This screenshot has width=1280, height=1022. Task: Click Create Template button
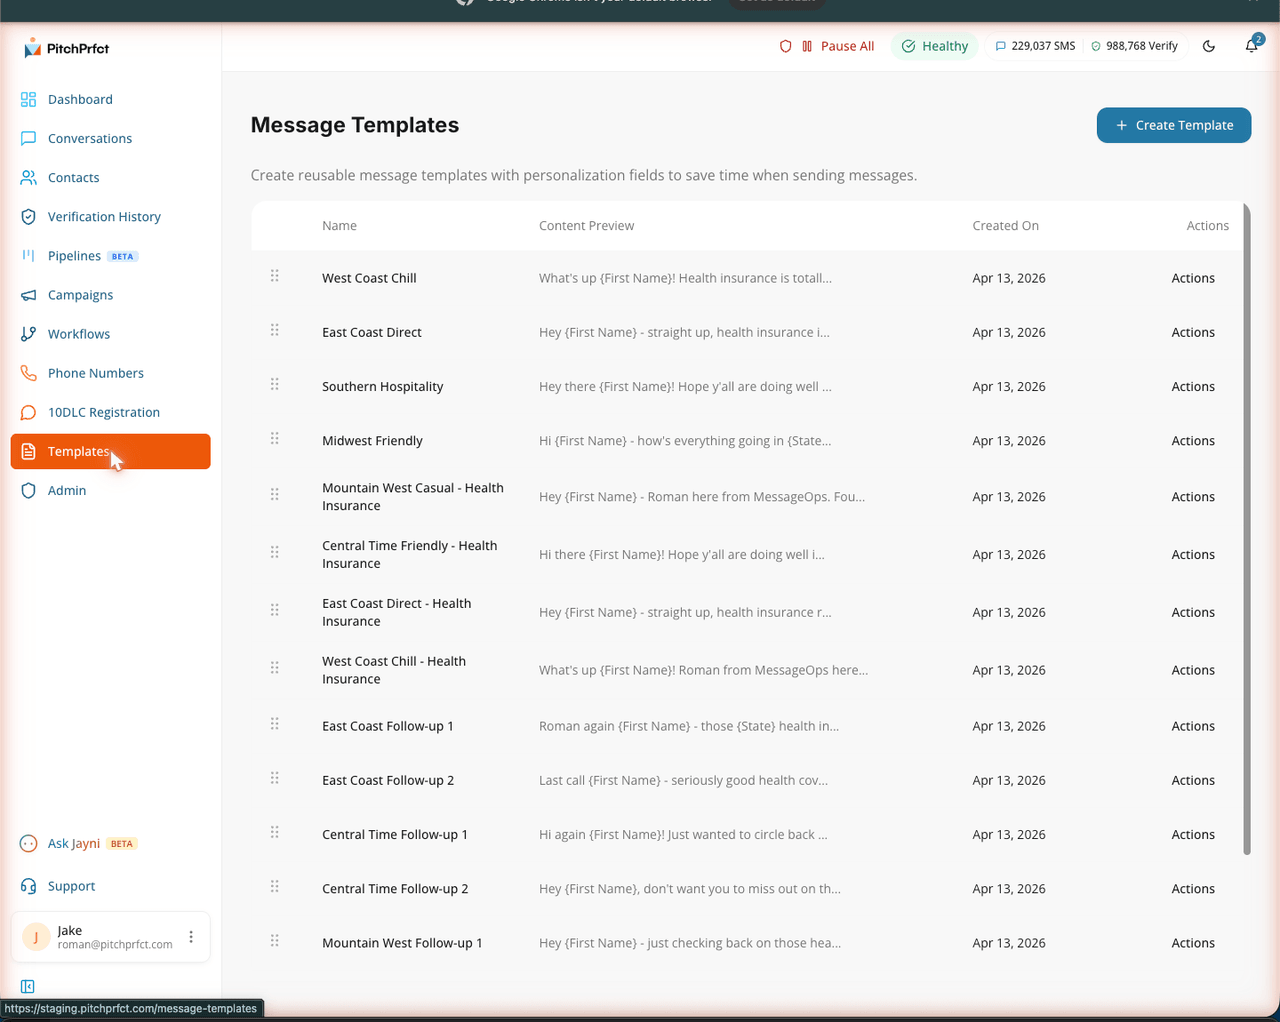pyautogui.click(x=1174, y=125)
